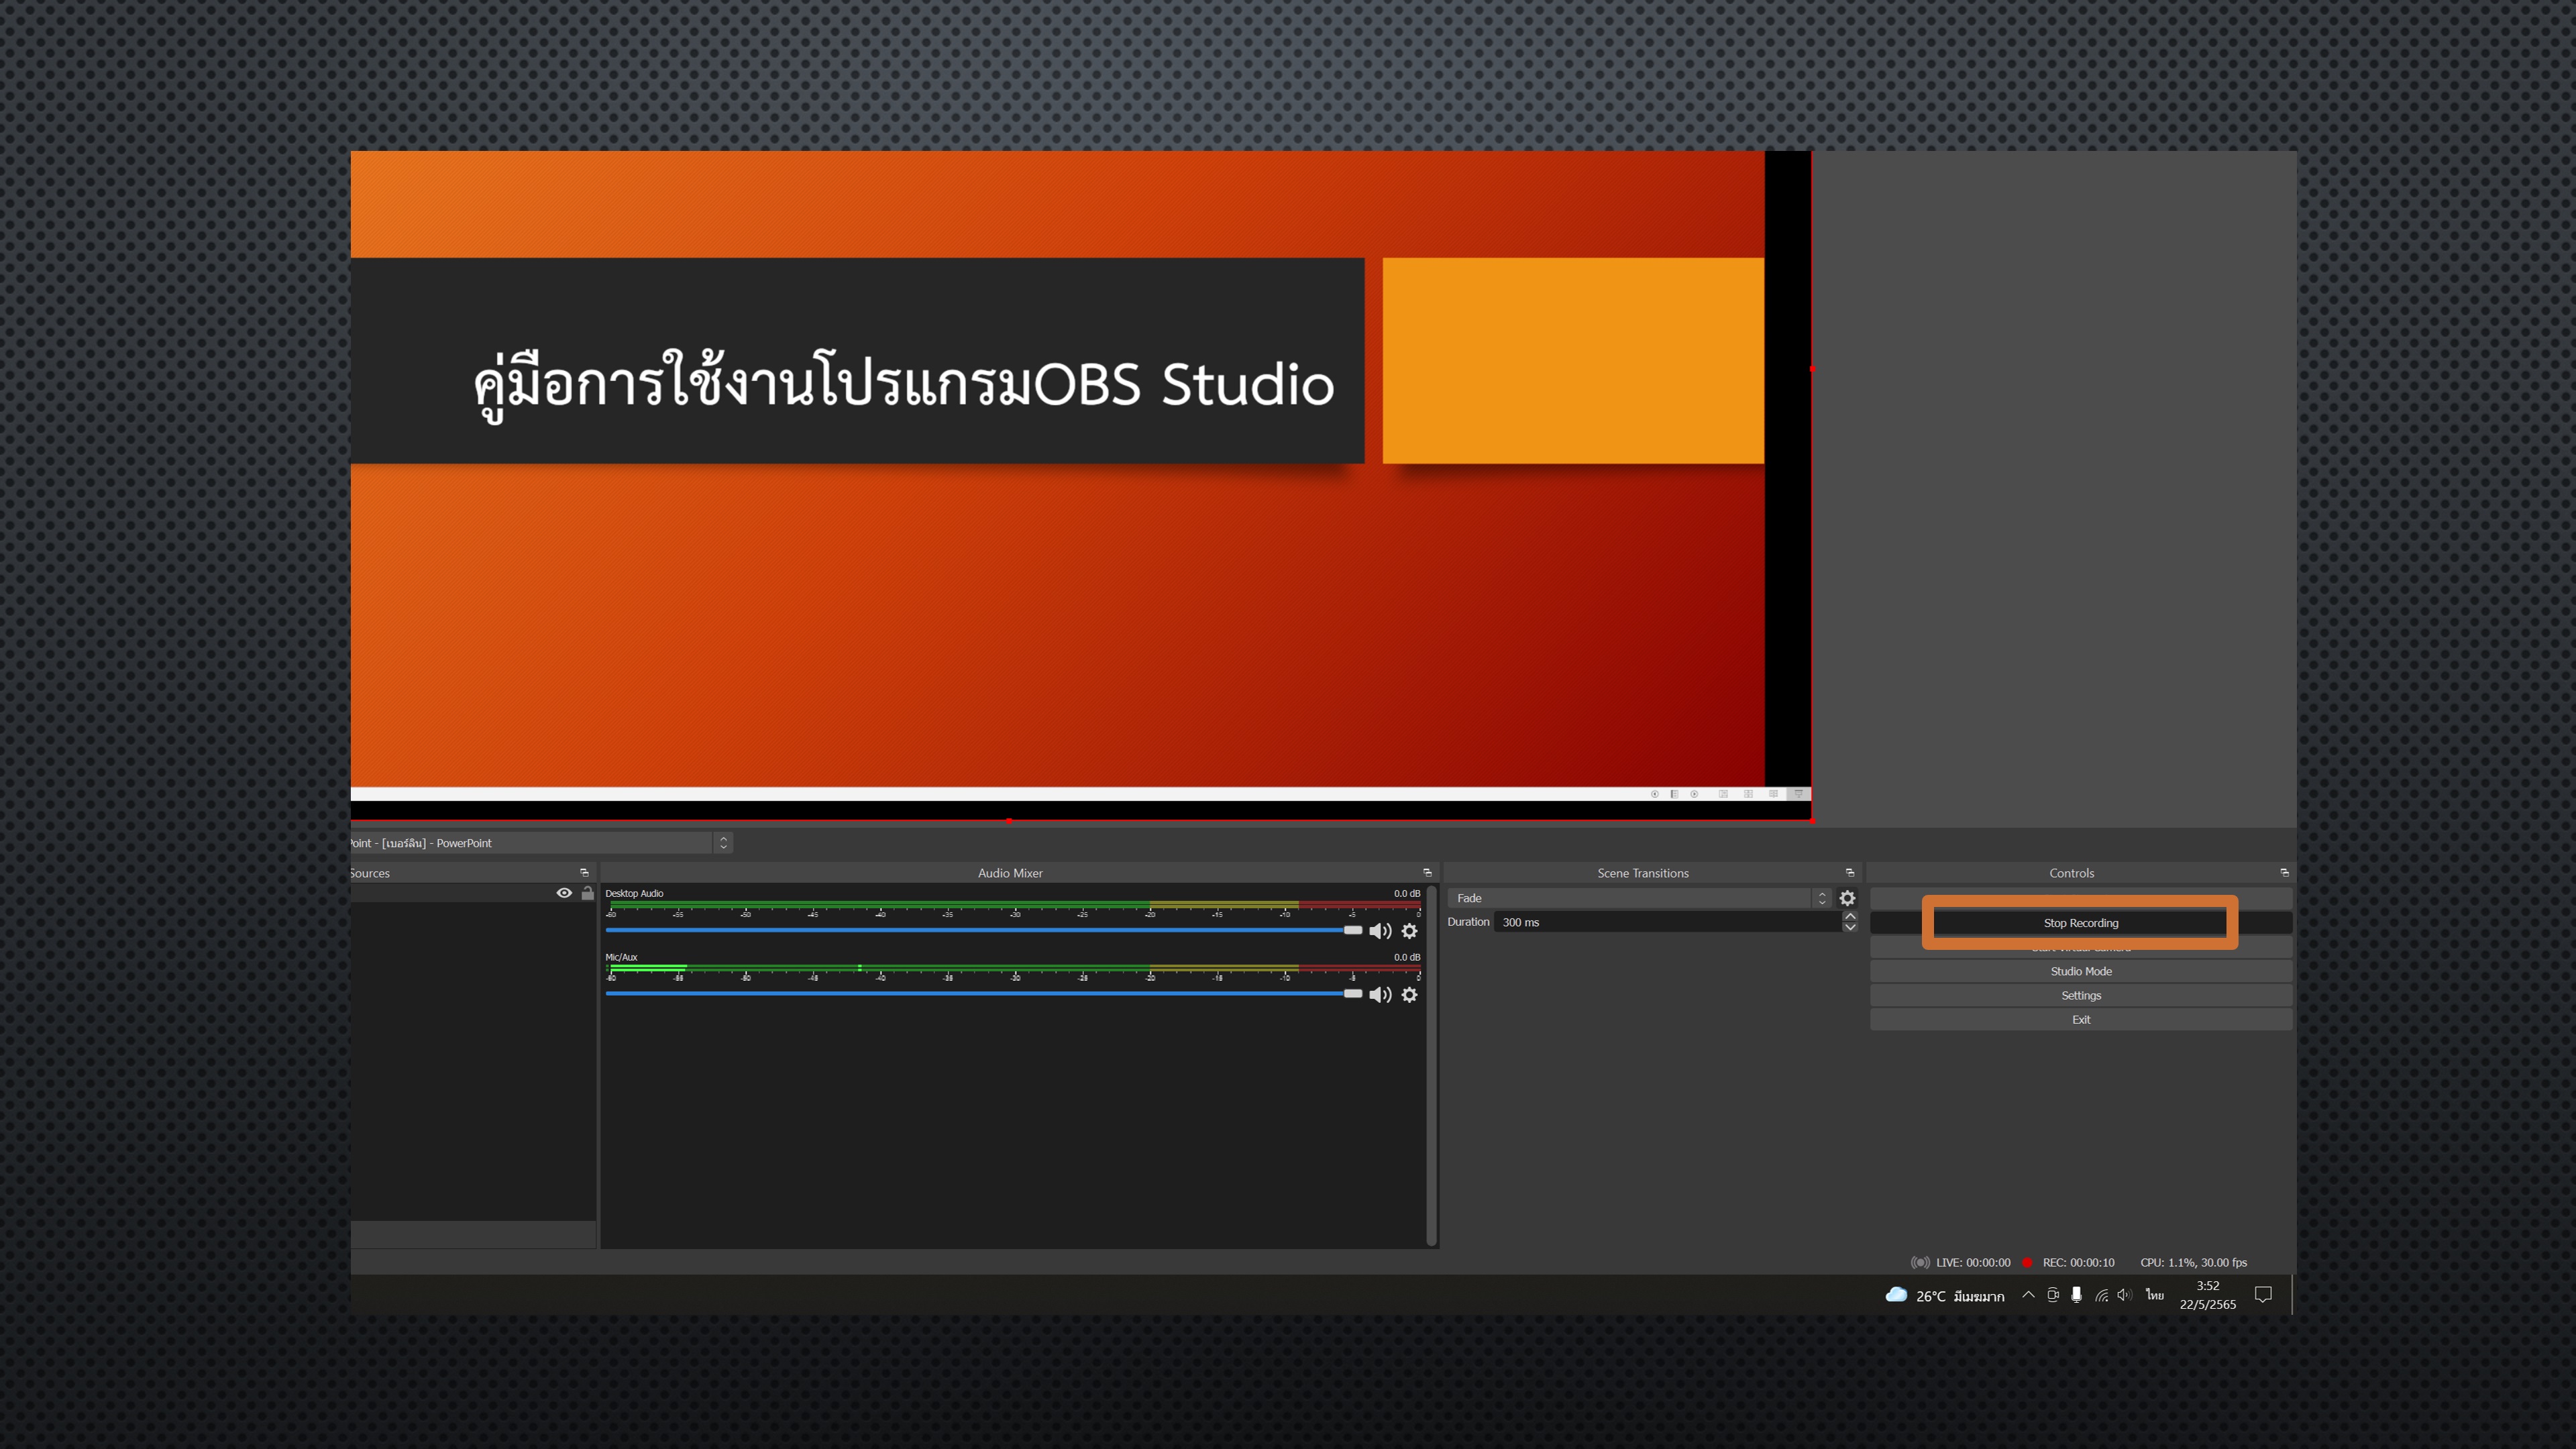
Task: Click the "Duration" label
Action: point(1468,922)
